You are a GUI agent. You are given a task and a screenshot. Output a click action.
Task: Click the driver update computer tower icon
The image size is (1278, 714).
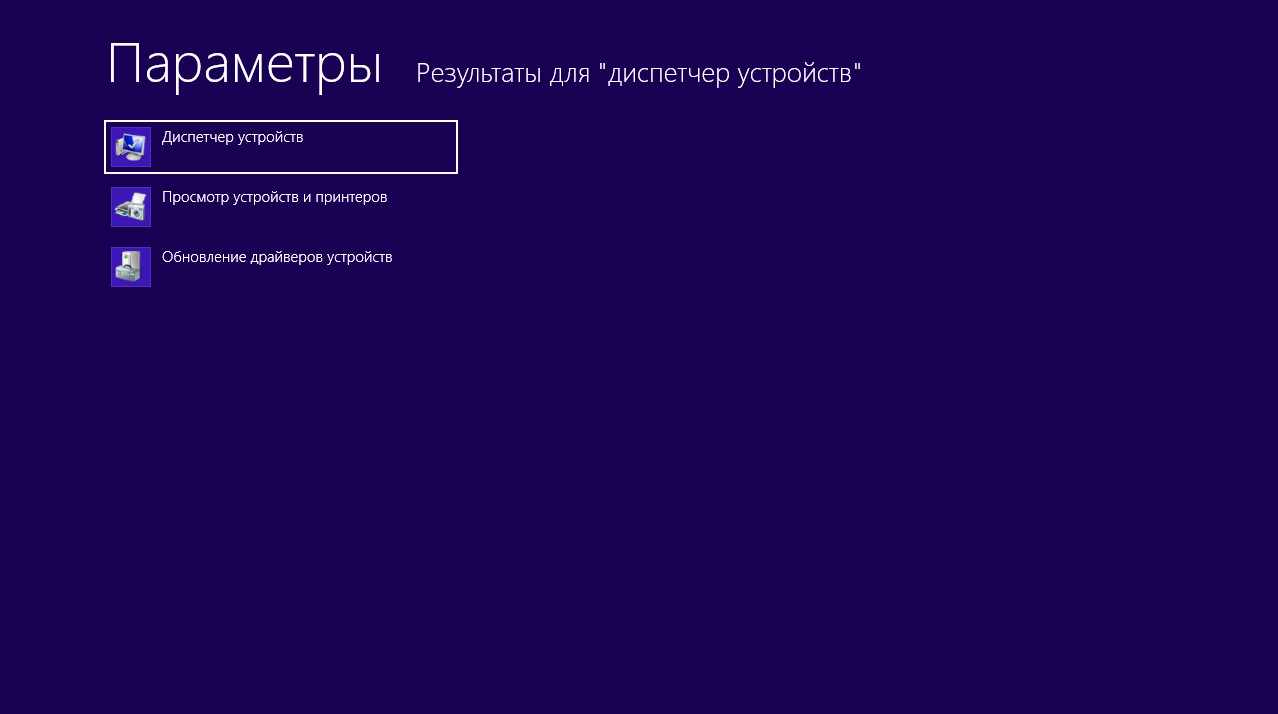click(x=131, y=267)
